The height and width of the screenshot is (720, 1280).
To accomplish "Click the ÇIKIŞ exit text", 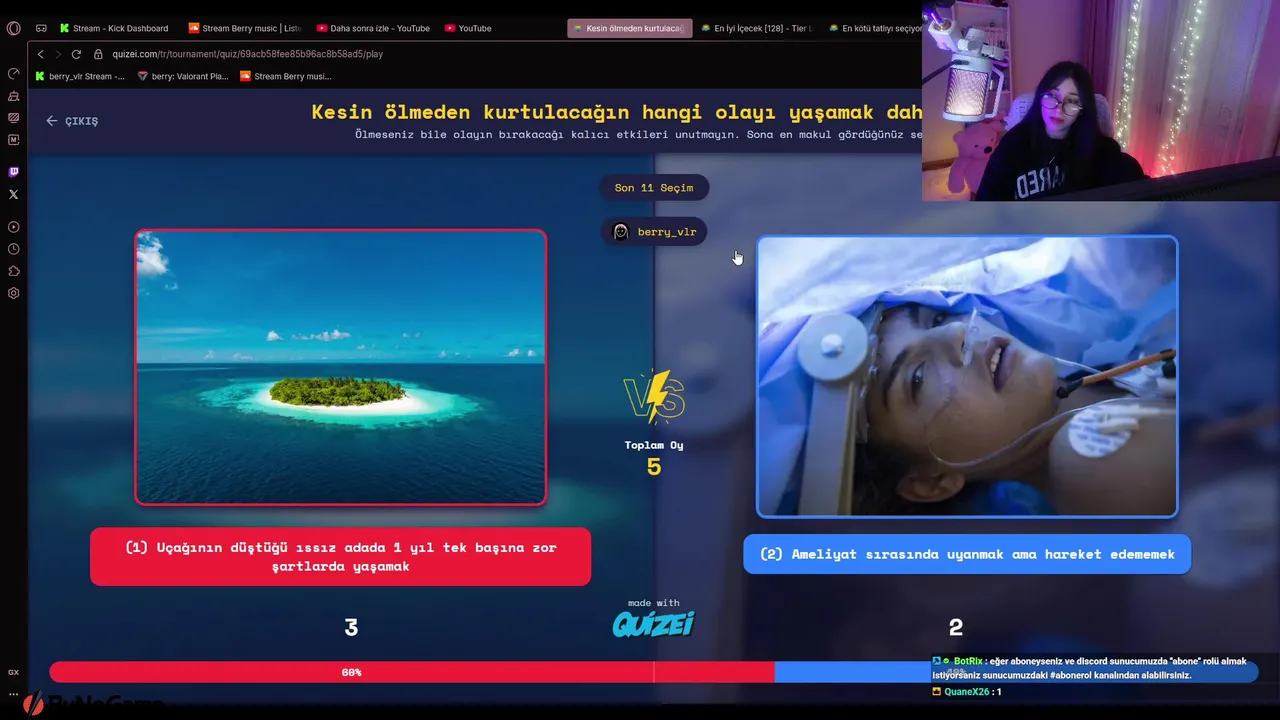I will click(82, 121).
